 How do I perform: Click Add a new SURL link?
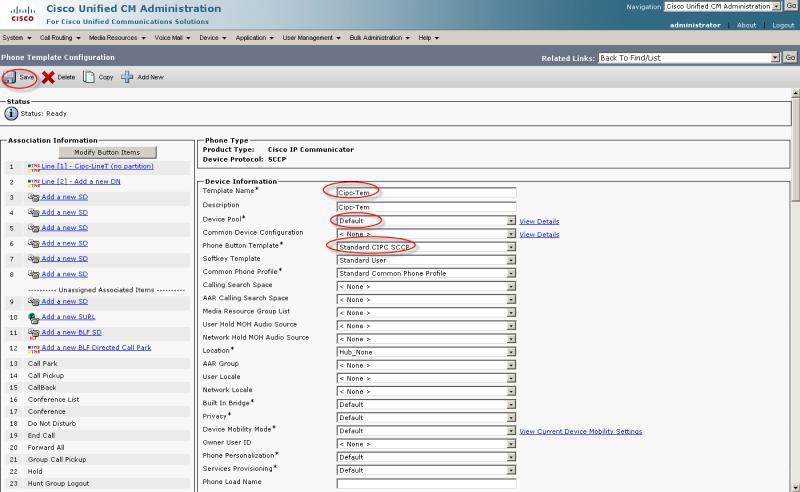coord(68,317)
